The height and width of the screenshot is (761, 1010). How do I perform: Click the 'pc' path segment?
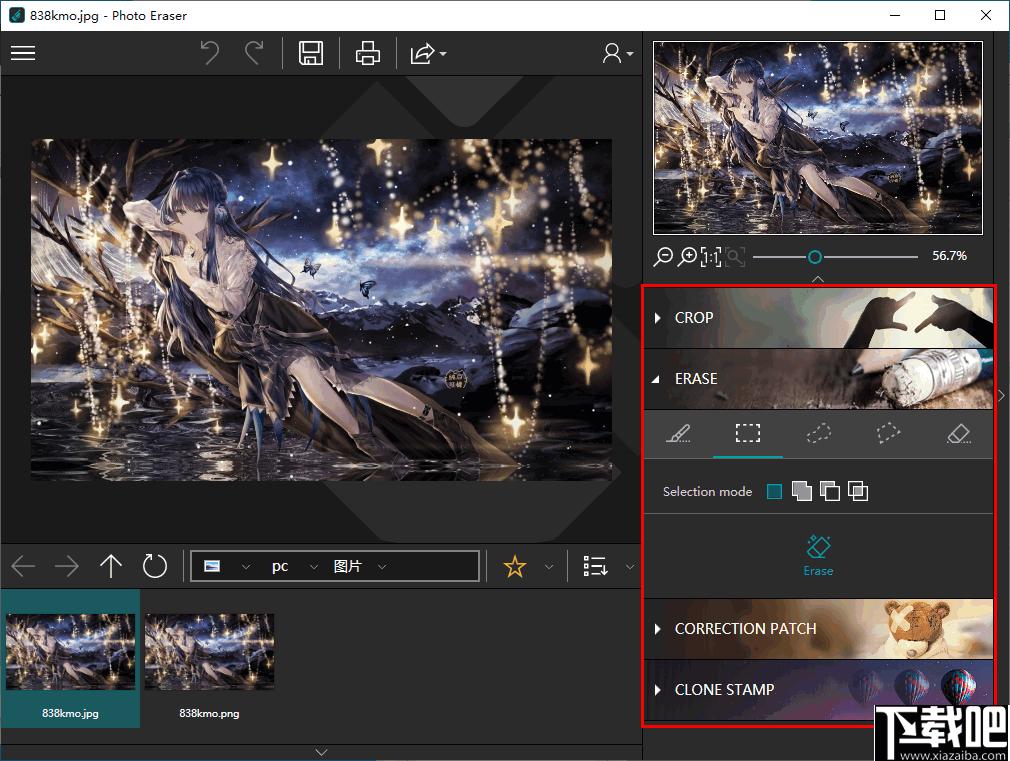tap(280, 566)
